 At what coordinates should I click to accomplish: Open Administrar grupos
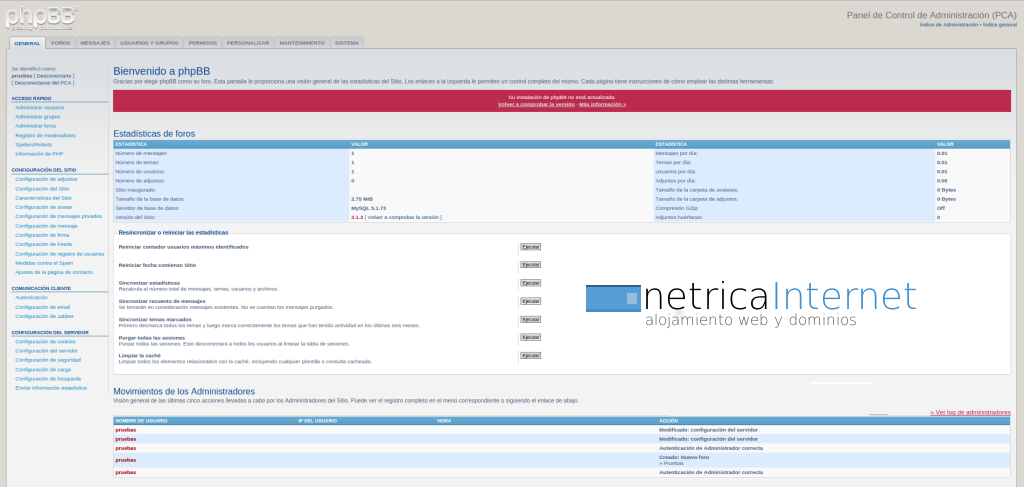point(38,117)
